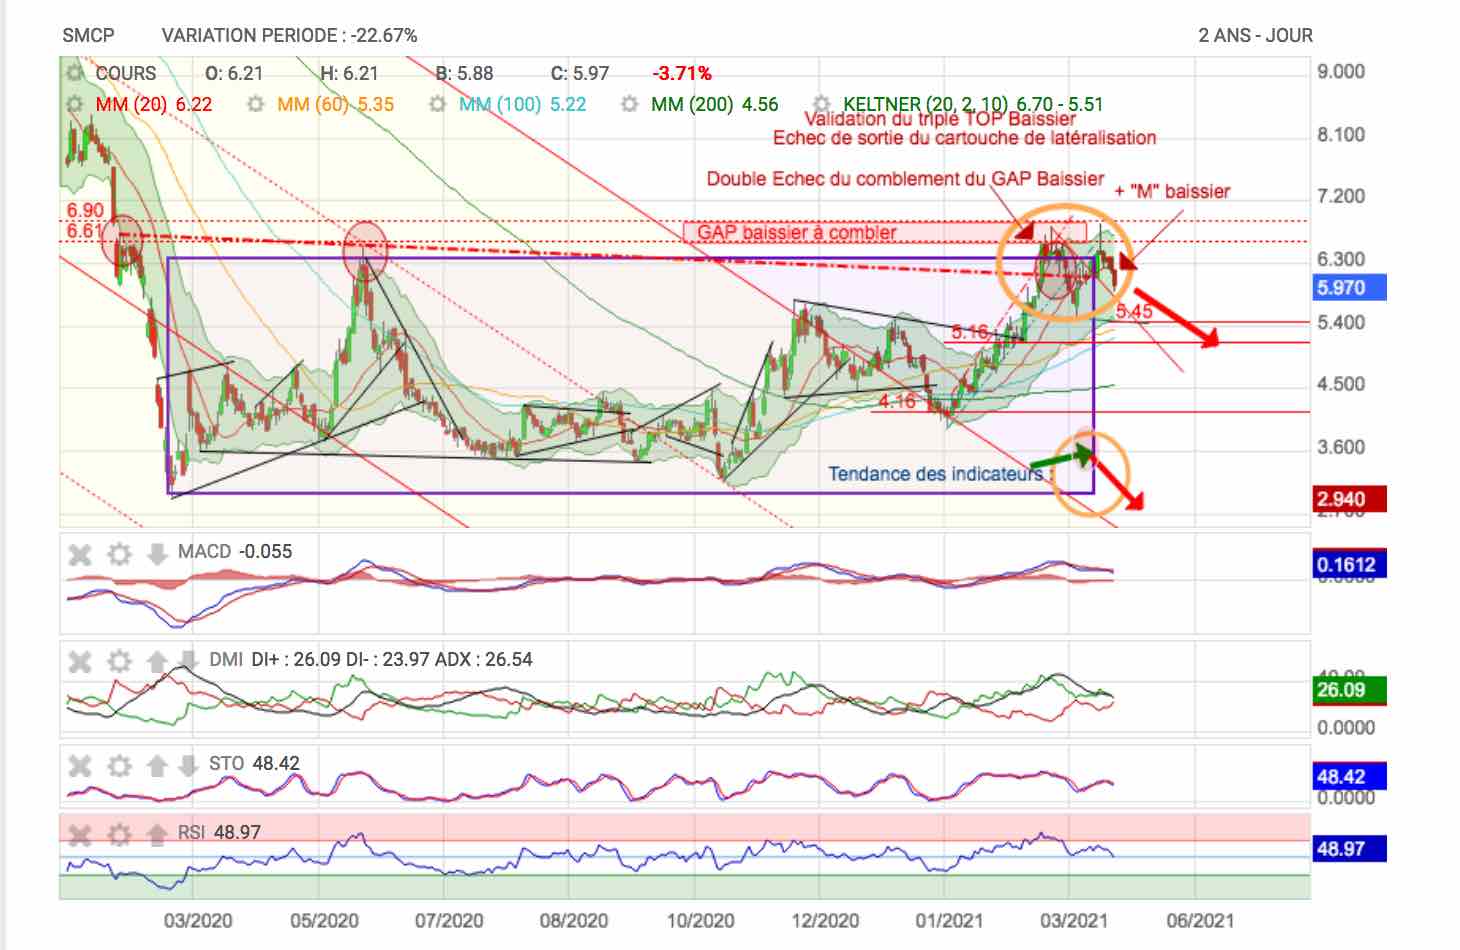
Task: Click the STO value tag 48.42
Action: coord(1349,776)
